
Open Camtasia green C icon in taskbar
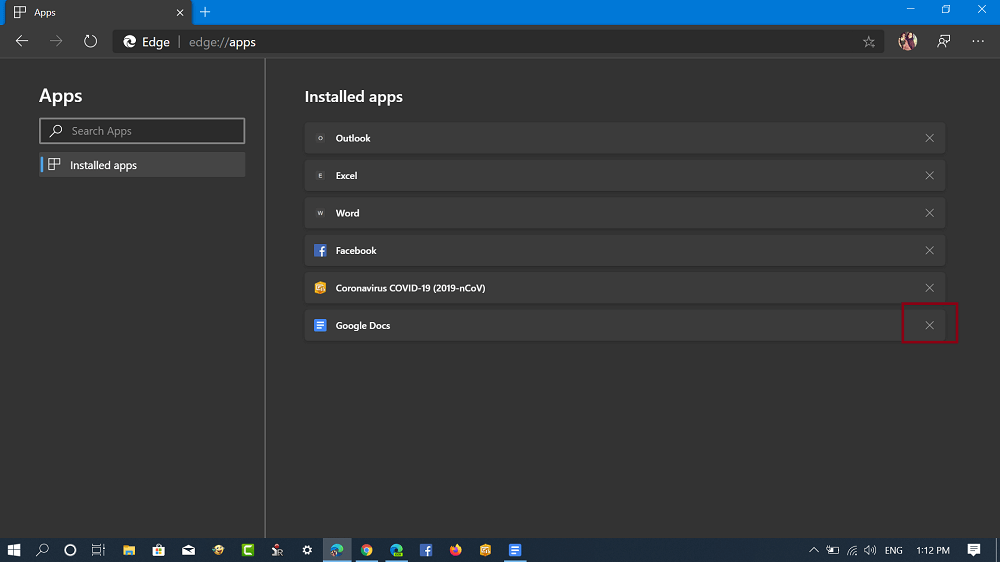[247, 550]
